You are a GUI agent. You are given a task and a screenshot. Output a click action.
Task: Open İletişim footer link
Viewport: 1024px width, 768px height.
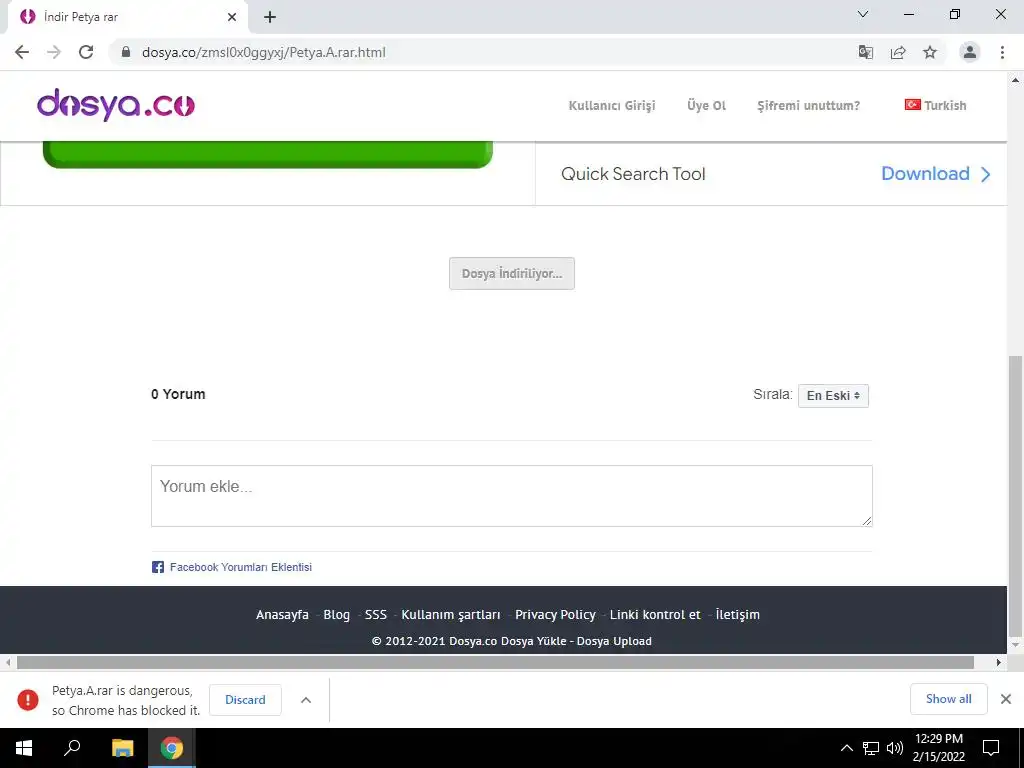pos(737,615)
